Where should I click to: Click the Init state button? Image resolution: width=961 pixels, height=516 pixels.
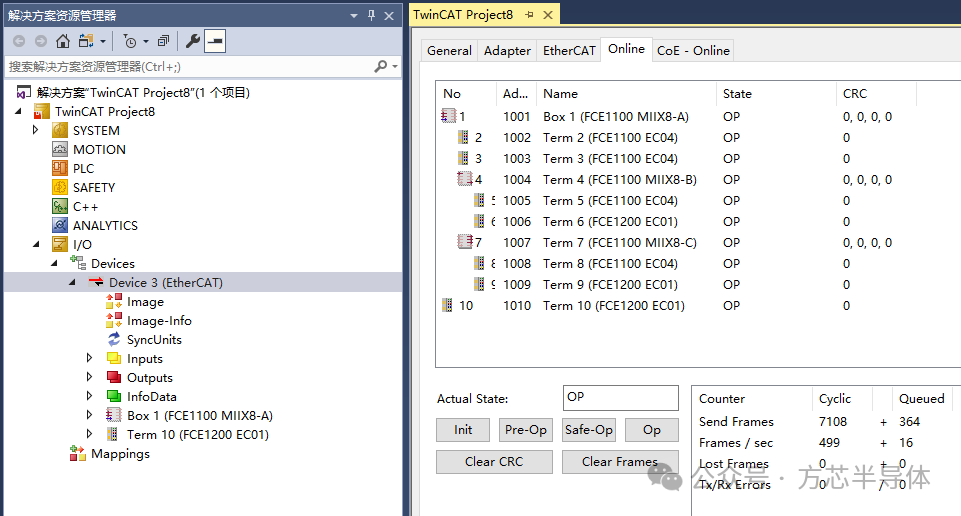pos(463,430)
